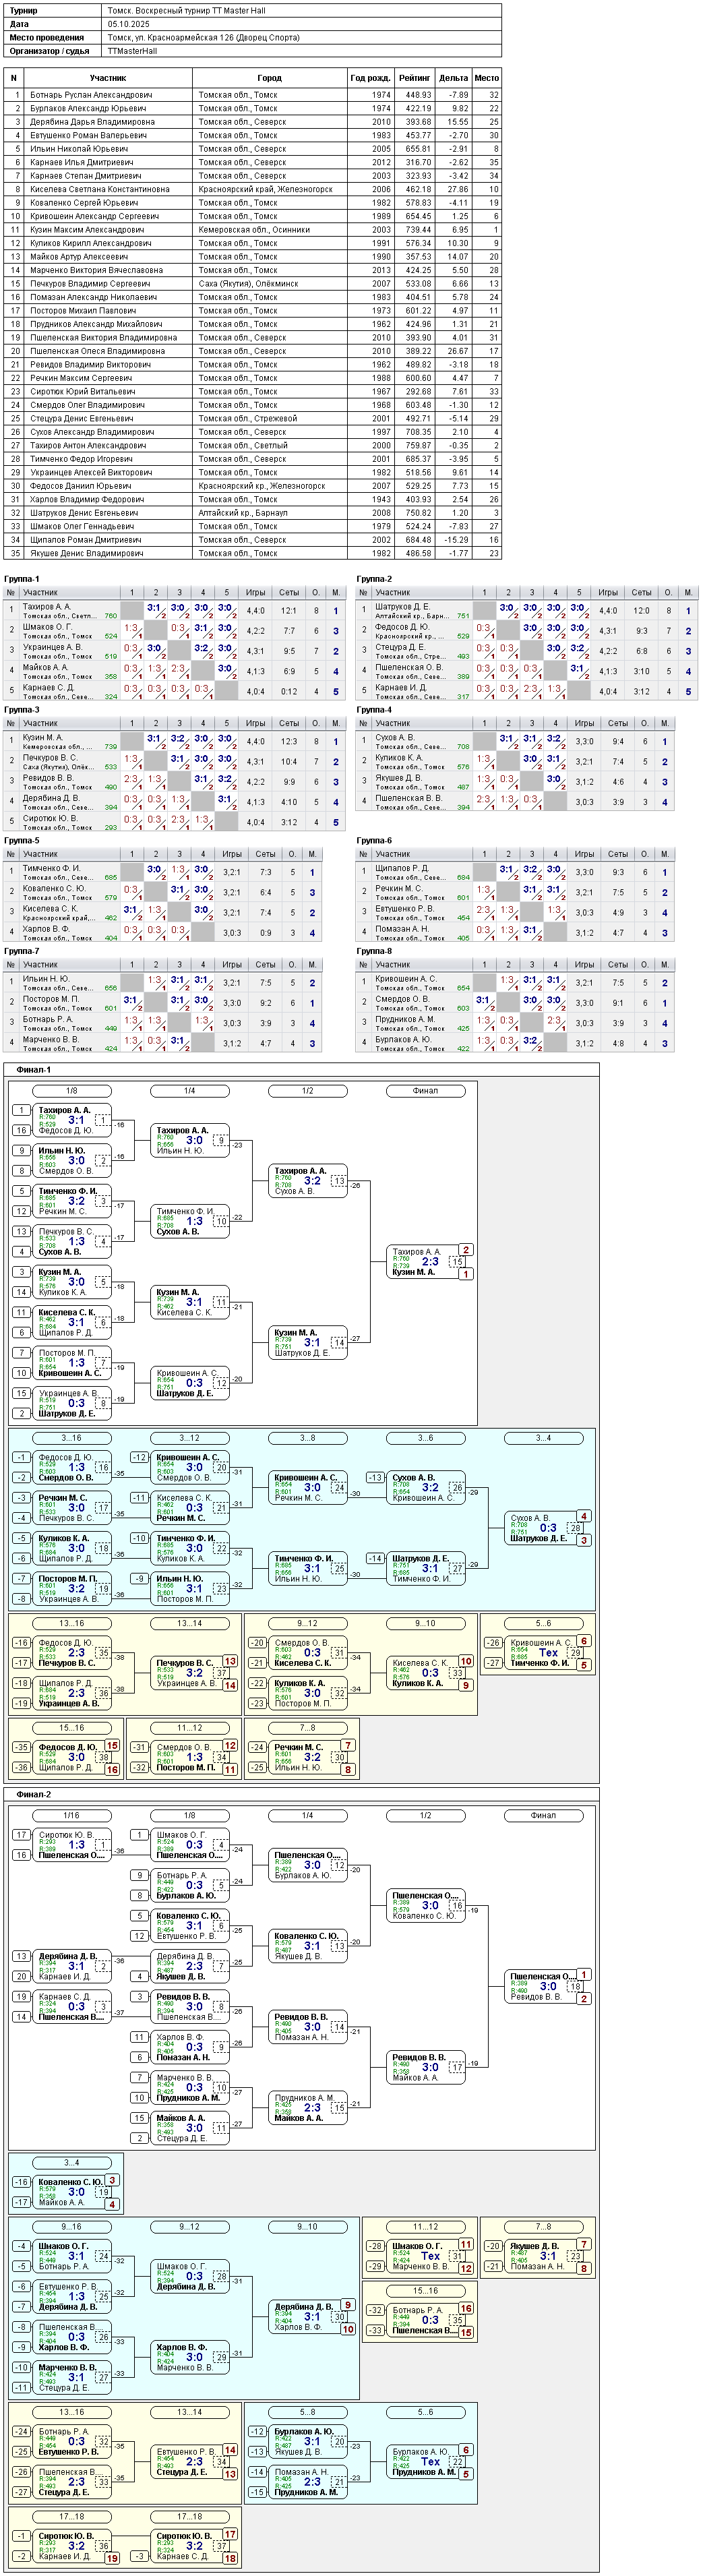This screenshot has height=2576, width=705.
Task: Select participant 'Пшеленская Олеся Владимировна'
Action: click(x=98, y=351)
